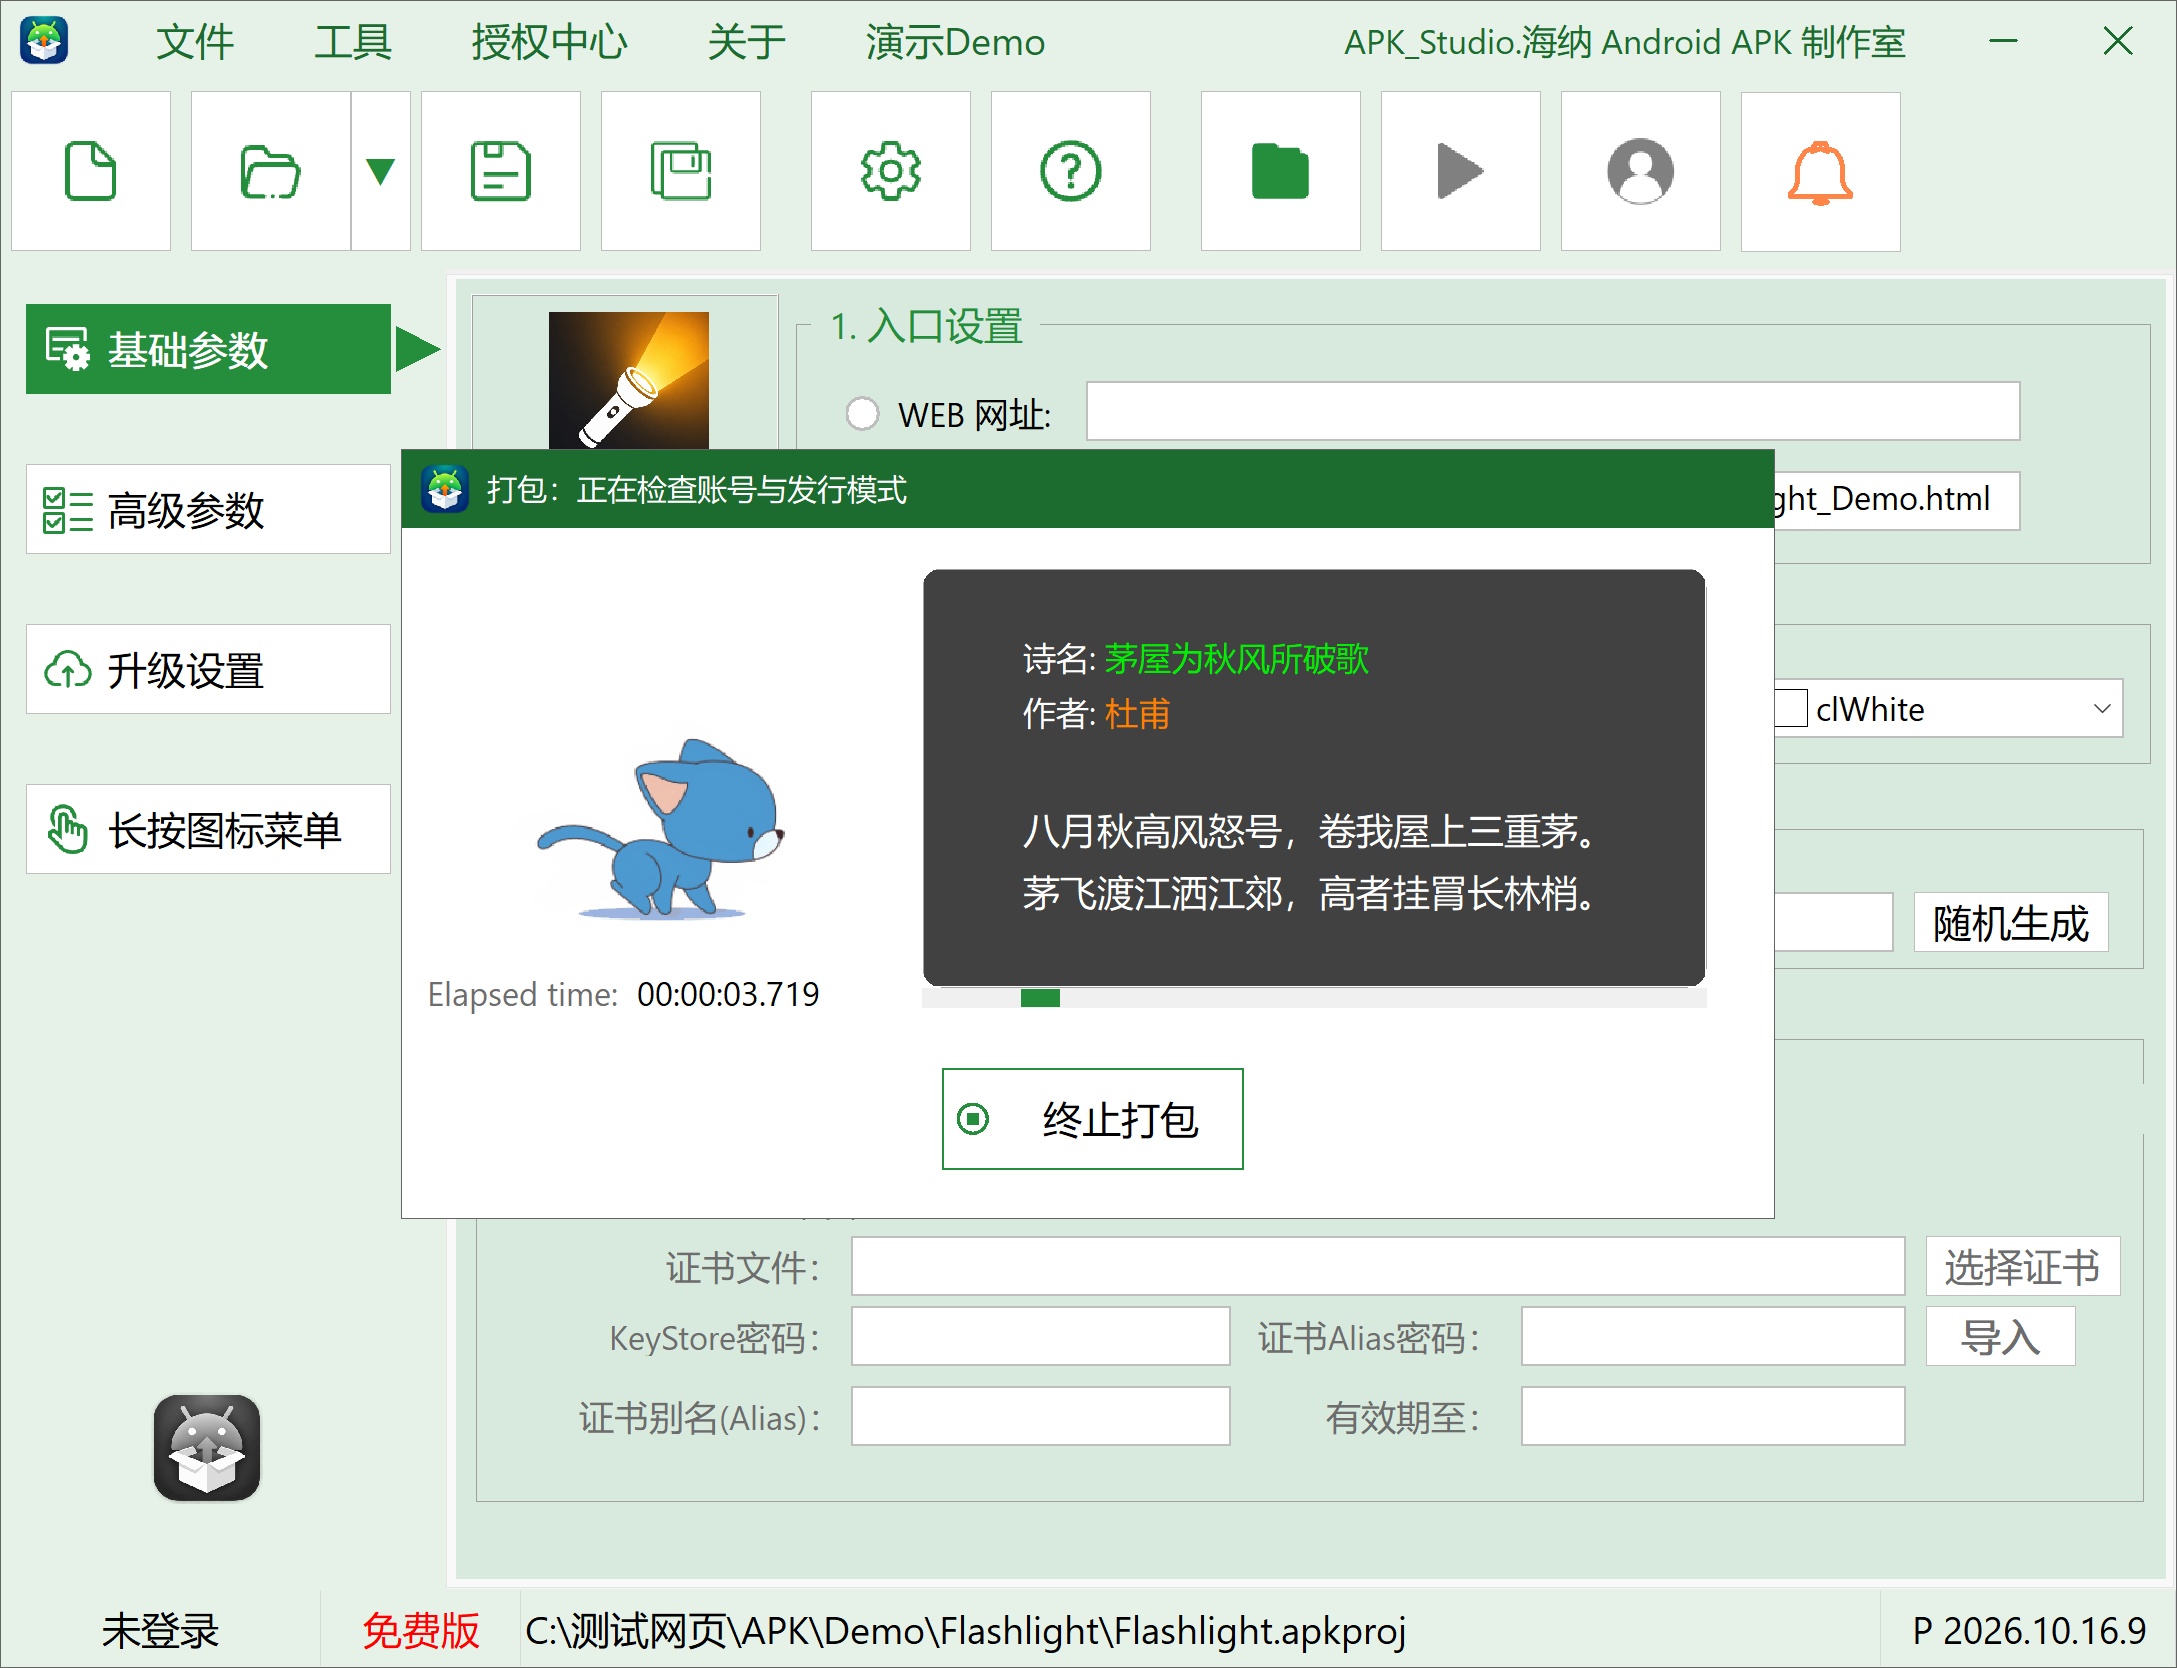Image resolution: width=2177 pixels, height=1668 pixels.
Task: Close the APK Studio window
Action: [x=2118, y=41]
